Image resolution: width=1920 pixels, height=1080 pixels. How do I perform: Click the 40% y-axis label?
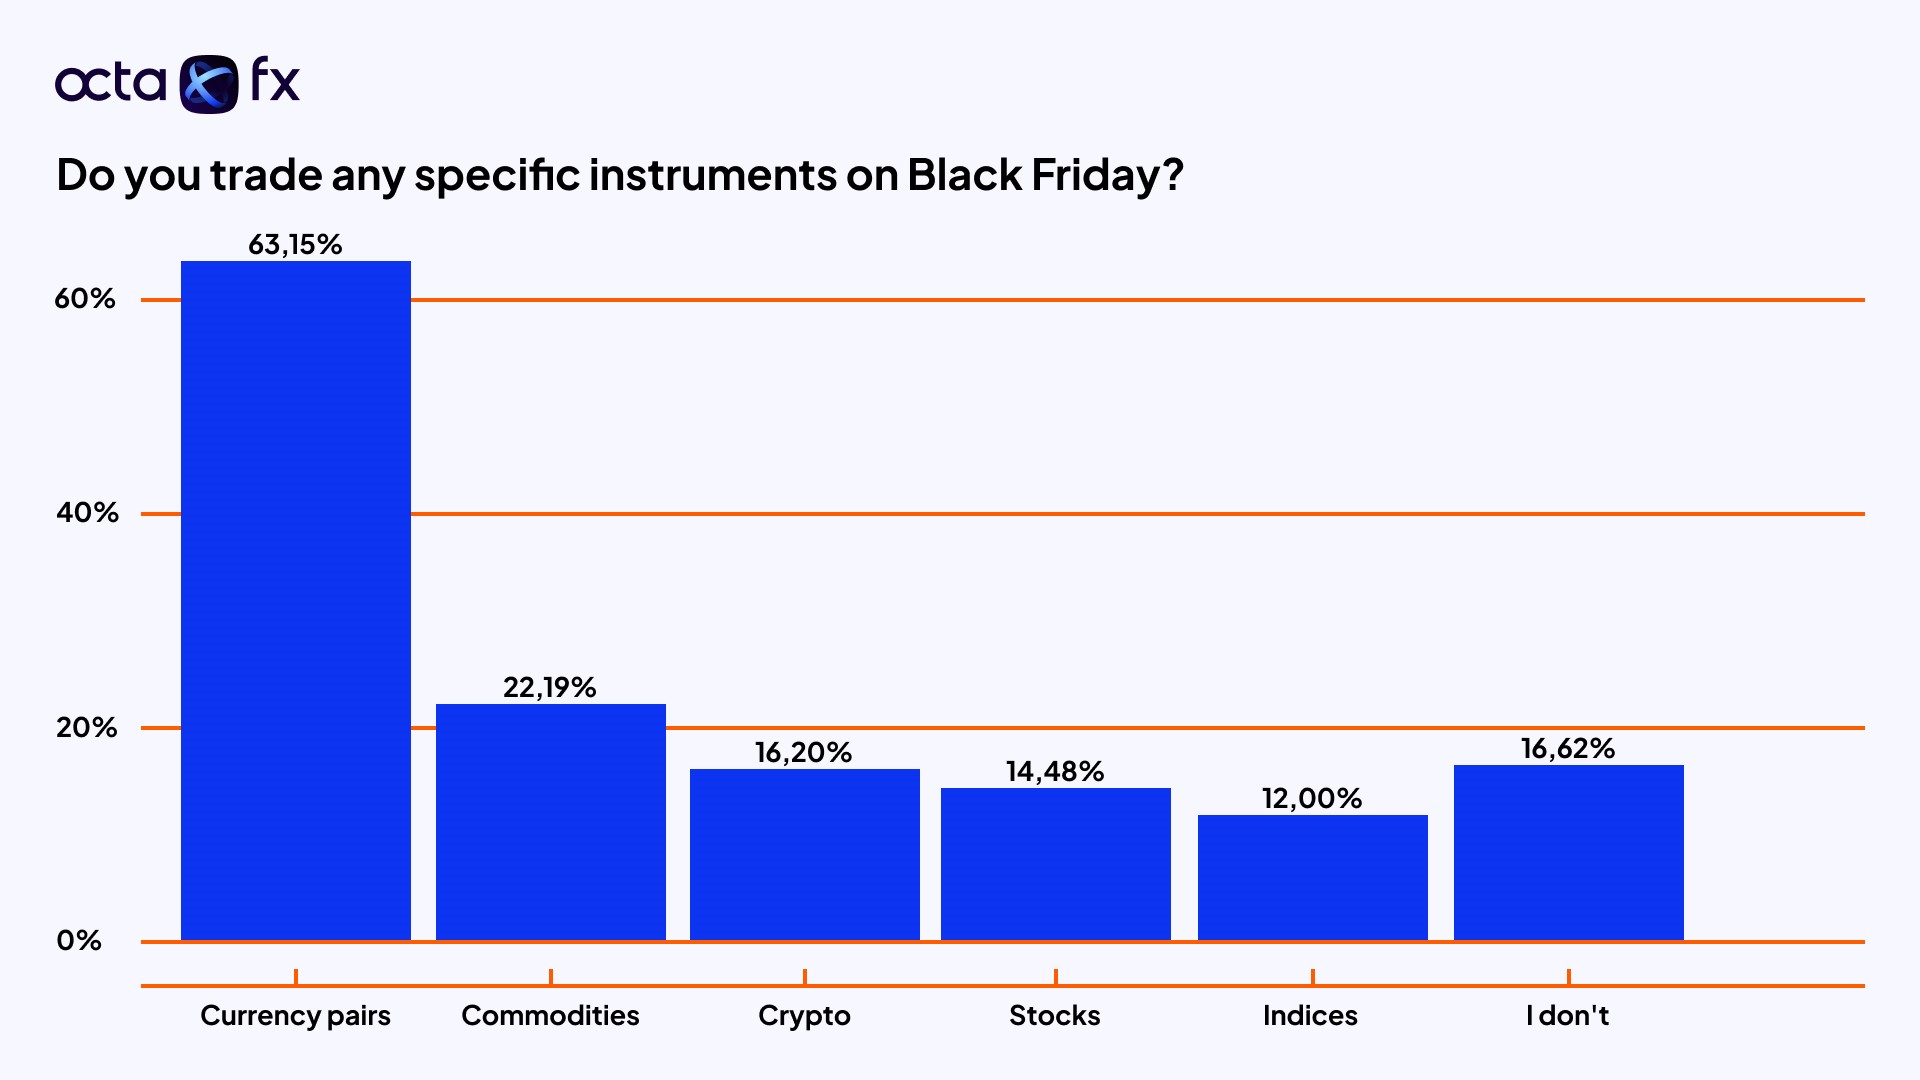87,513
